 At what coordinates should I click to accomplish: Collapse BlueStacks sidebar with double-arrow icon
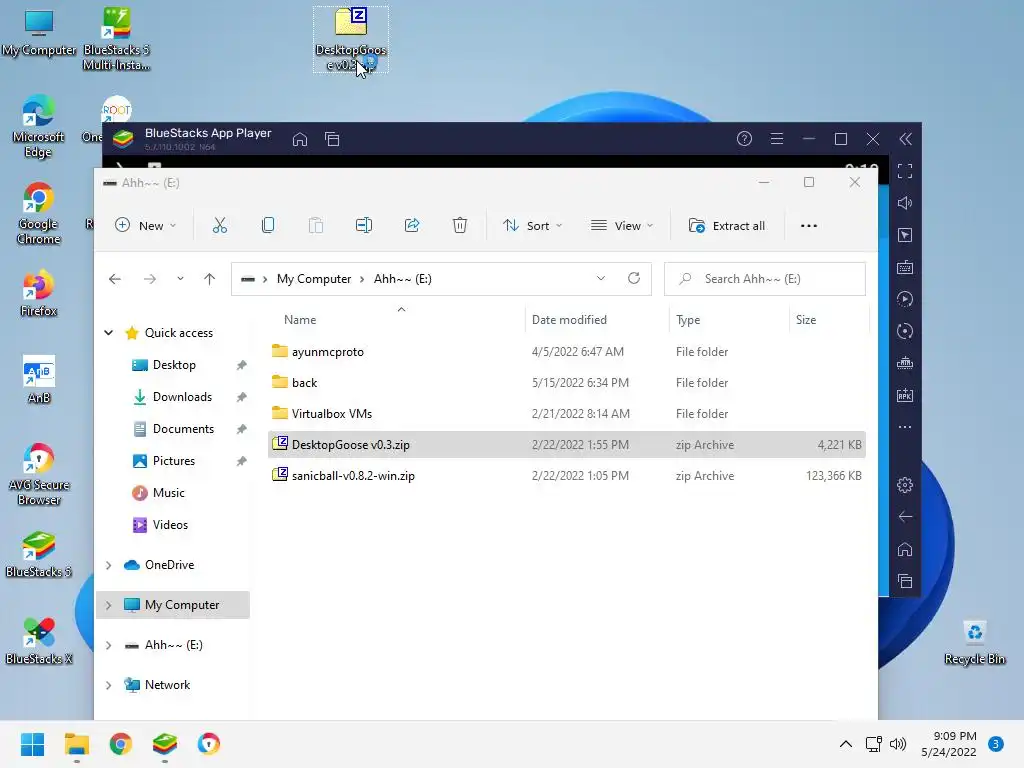(x=905, y=139)
